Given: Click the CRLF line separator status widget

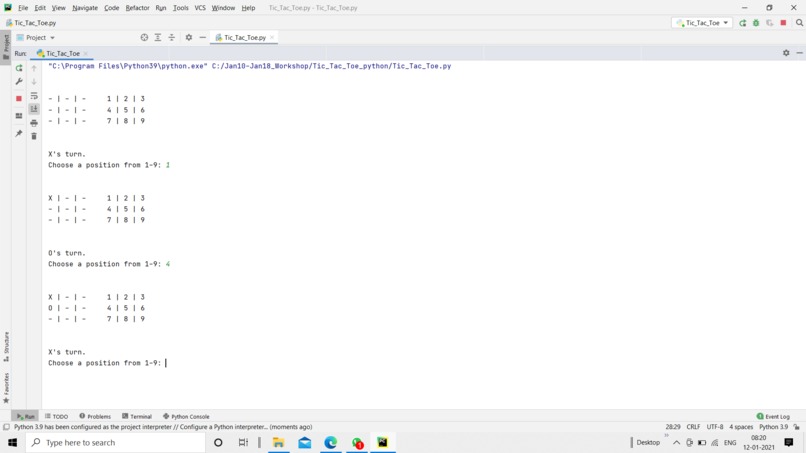Looking at the screenshot, I should click(693, 427).
